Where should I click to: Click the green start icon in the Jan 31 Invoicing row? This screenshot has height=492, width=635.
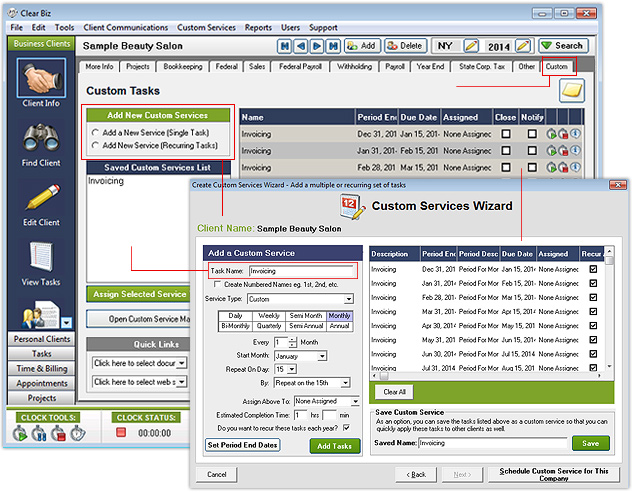551,151
